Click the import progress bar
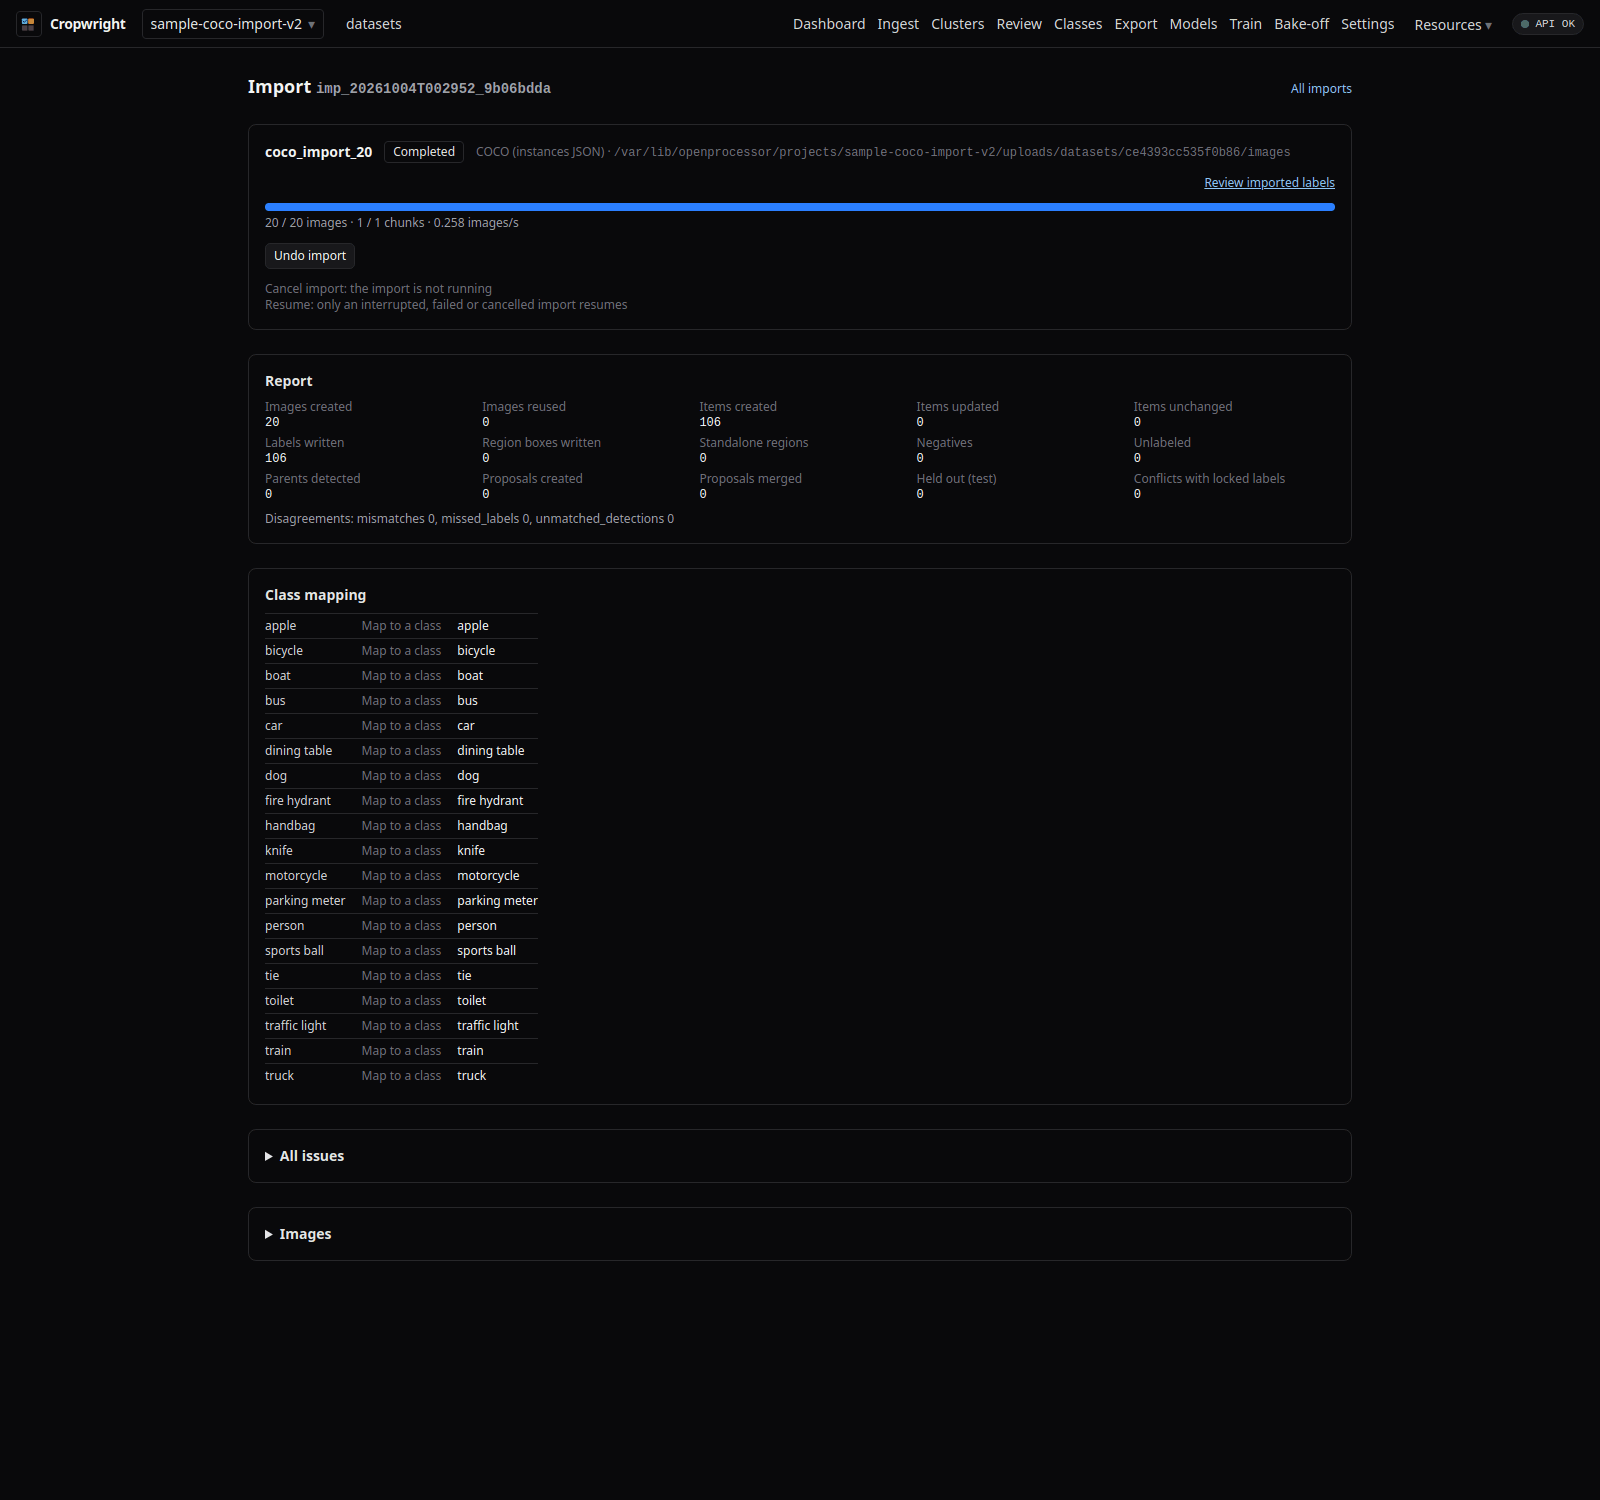Image resolution: width=1600 pixels, height=1500 pixels. pyautogui.click(x=800, y=207)
